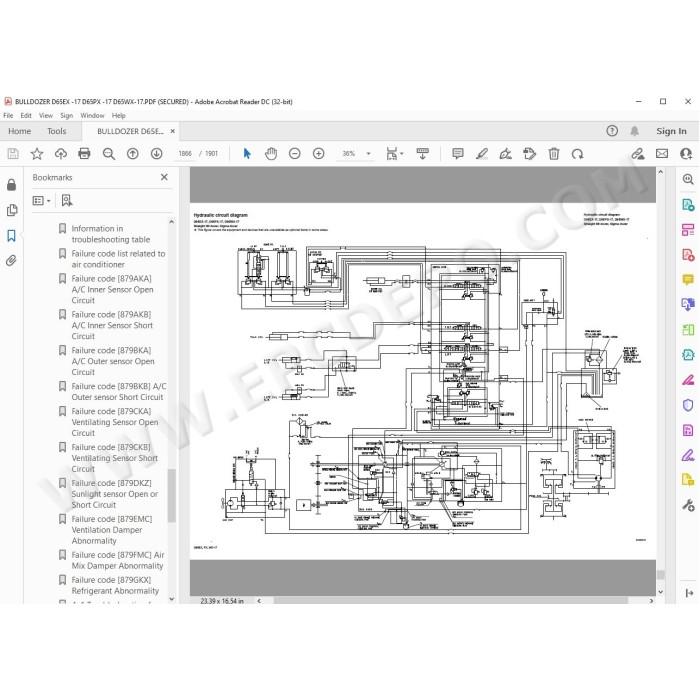Open bookmark Failure code [879AKB]
Screen dimensions: 700x700
[112, 325]
